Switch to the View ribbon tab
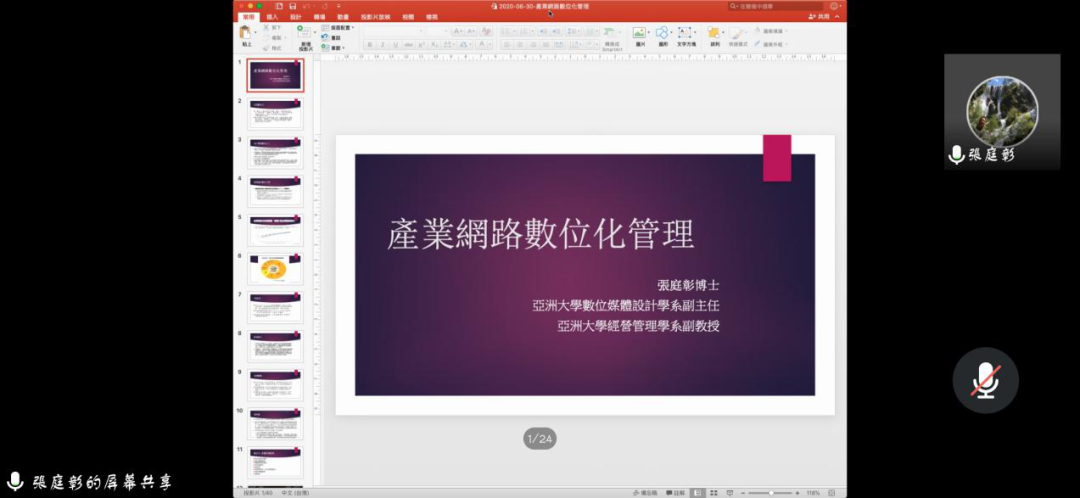The width and height of the screenshot is (1080, 498). (432, 17)
